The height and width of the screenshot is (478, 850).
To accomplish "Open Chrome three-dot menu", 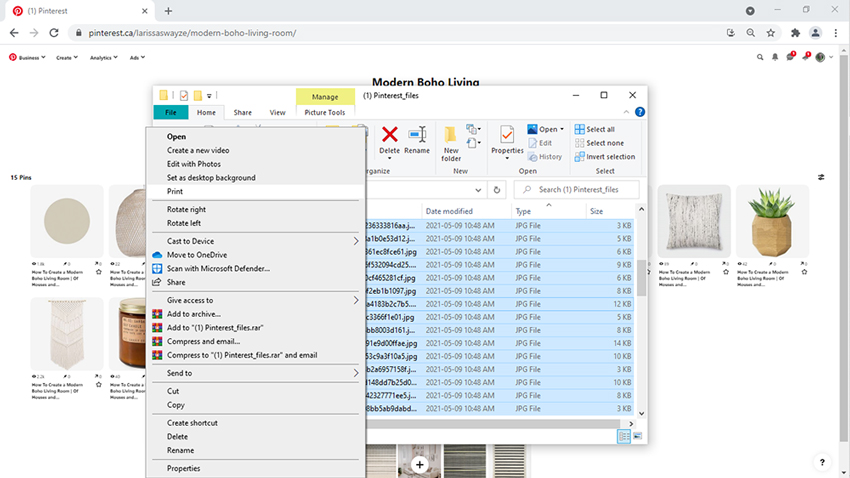I will (x=836, y=33).
